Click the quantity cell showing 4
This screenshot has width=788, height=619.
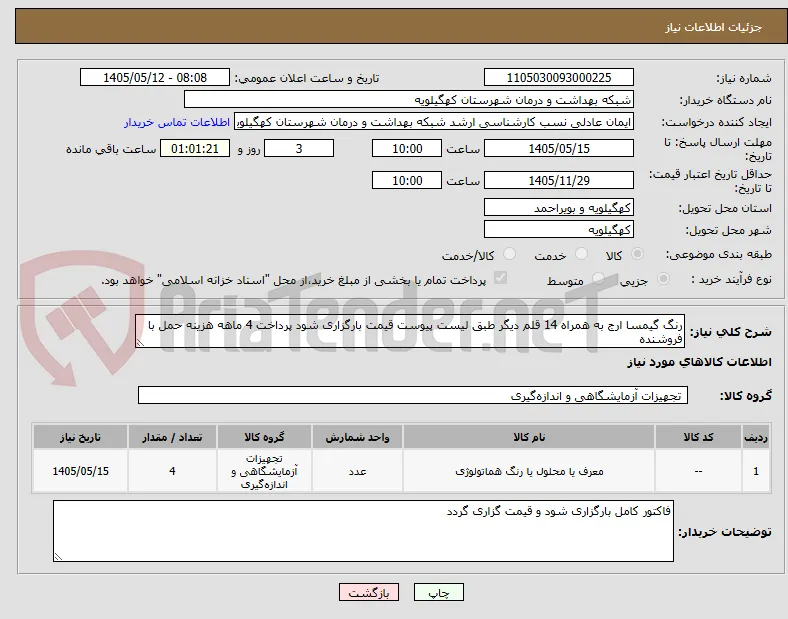coord(172,471)
